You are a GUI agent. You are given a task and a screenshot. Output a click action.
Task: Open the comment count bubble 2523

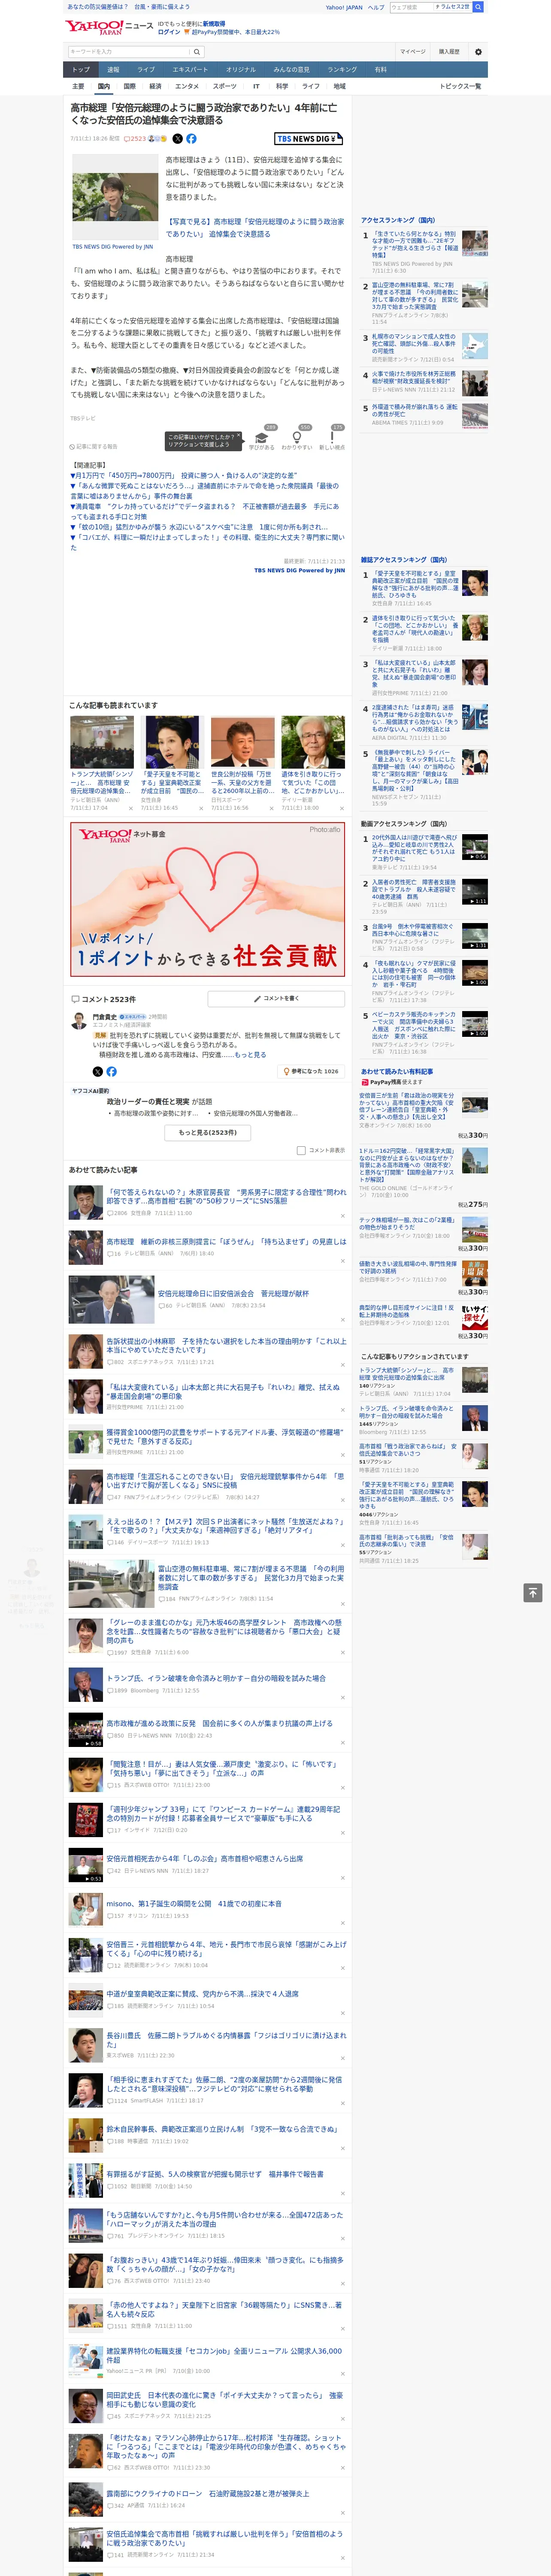135,139
